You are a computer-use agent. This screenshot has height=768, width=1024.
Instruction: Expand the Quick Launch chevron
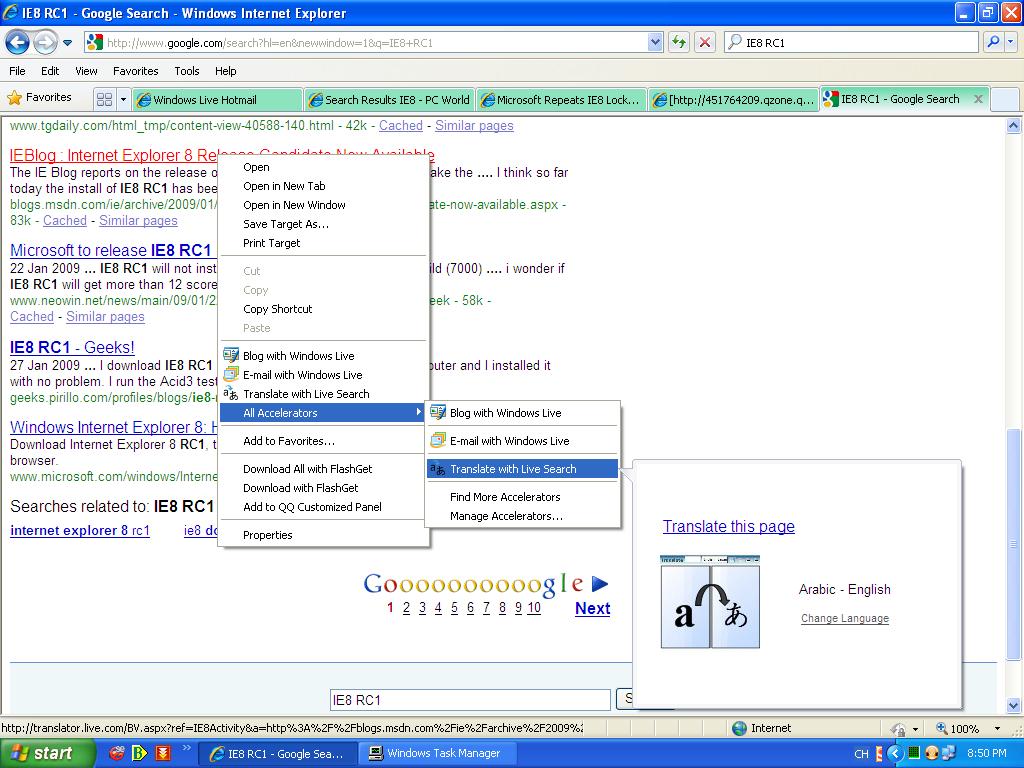click(x=186, y=748)
